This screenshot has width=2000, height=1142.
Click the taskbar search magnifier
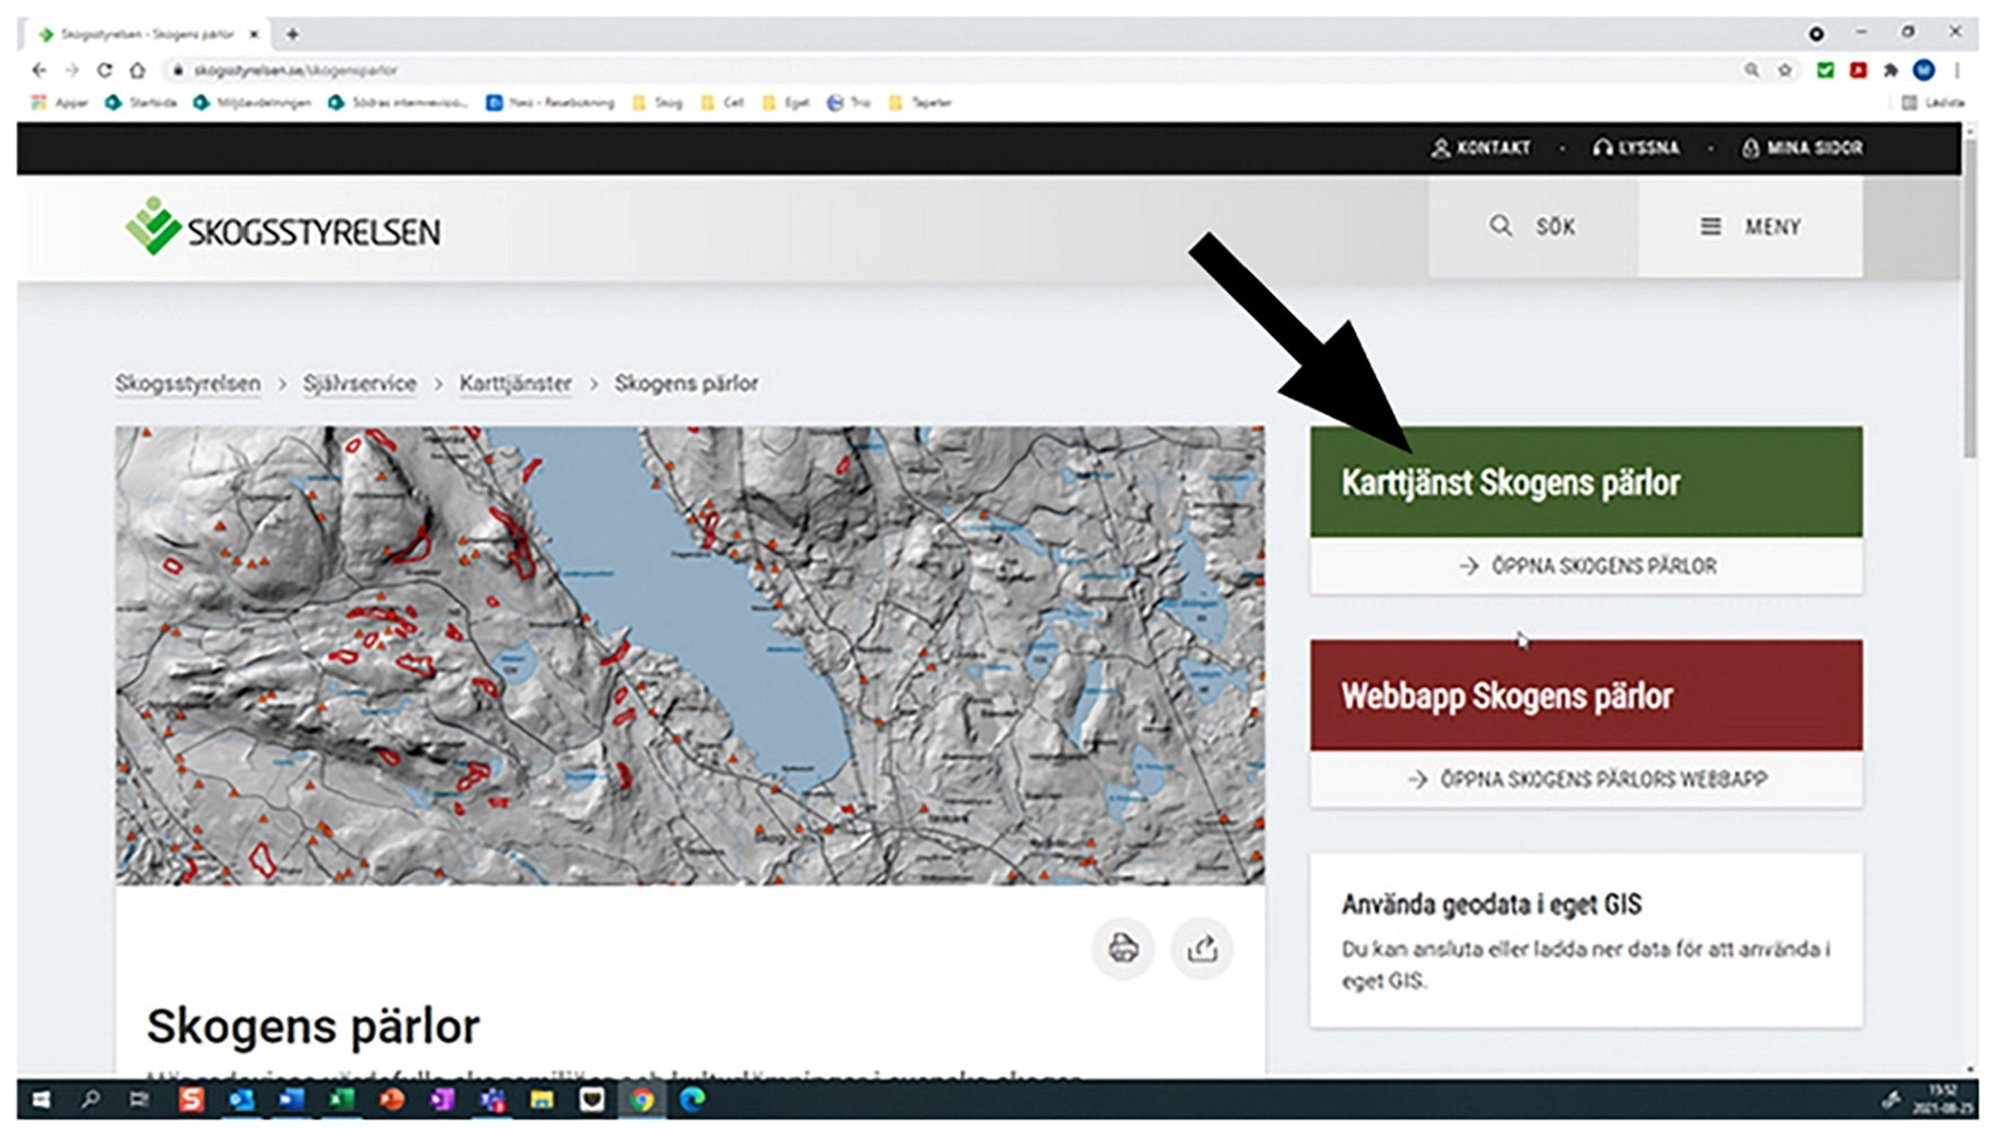click(x=90, y=1100)
